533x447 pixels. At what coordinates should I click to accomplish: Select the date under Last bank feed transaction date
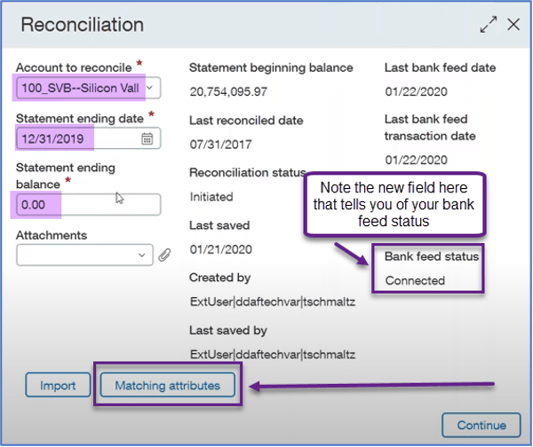point(416,160)
